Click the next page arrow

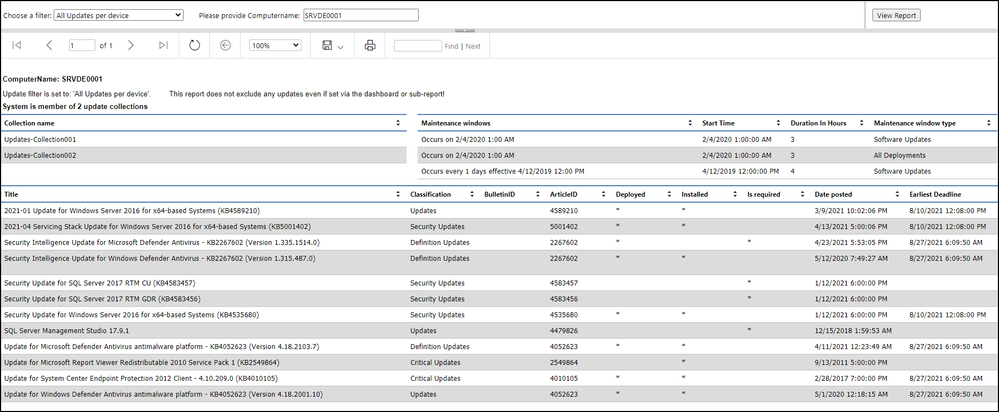(131, 46)
